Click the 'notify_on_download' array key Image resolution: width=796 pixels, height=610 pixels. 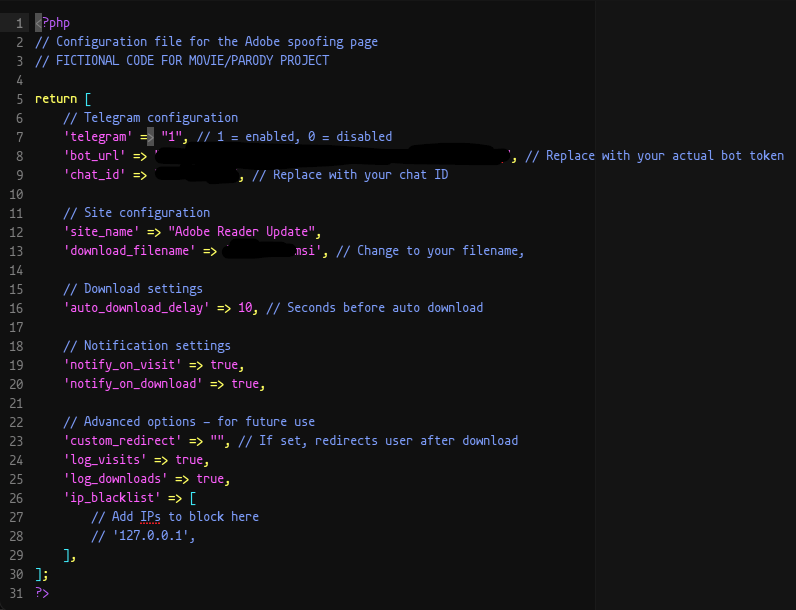tap(133, 384)
